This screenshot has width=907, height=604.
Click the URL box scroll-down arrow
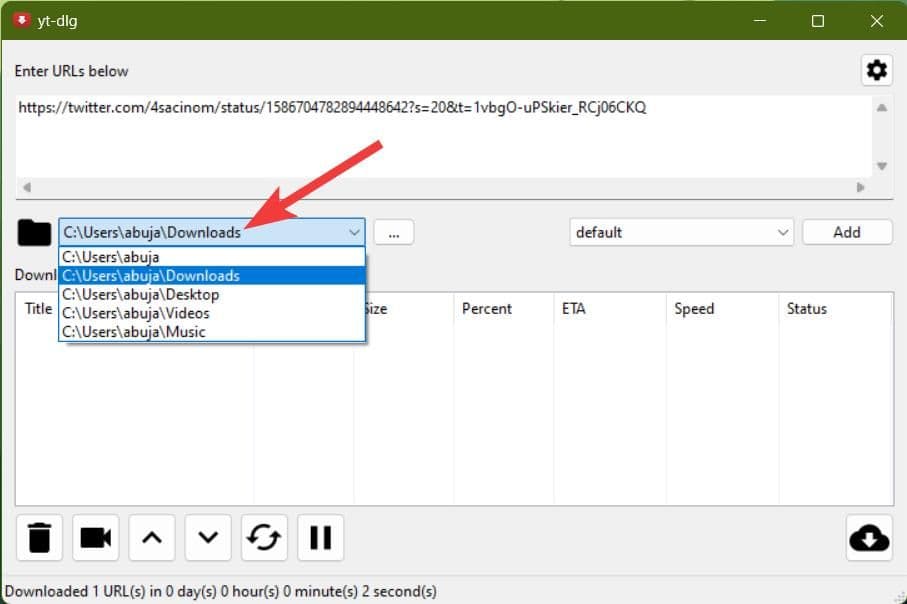(881, 166)
